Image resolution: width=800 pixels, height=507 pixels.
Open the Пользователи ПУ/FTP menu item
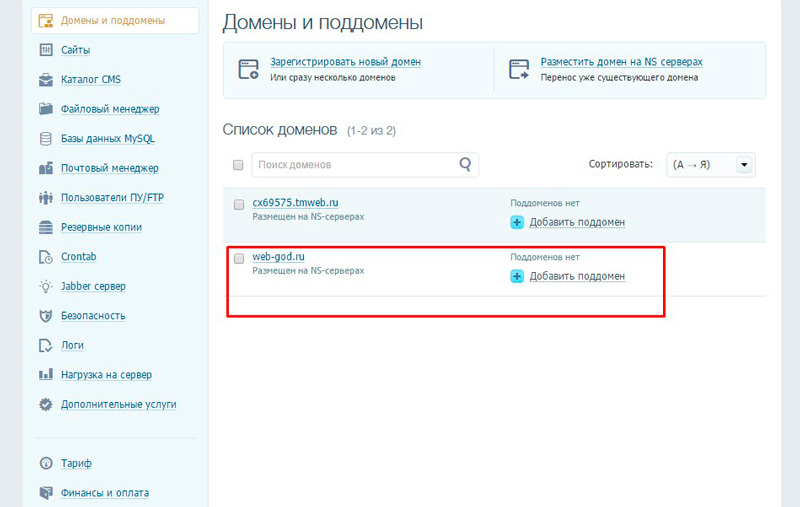tap(112, 197)
